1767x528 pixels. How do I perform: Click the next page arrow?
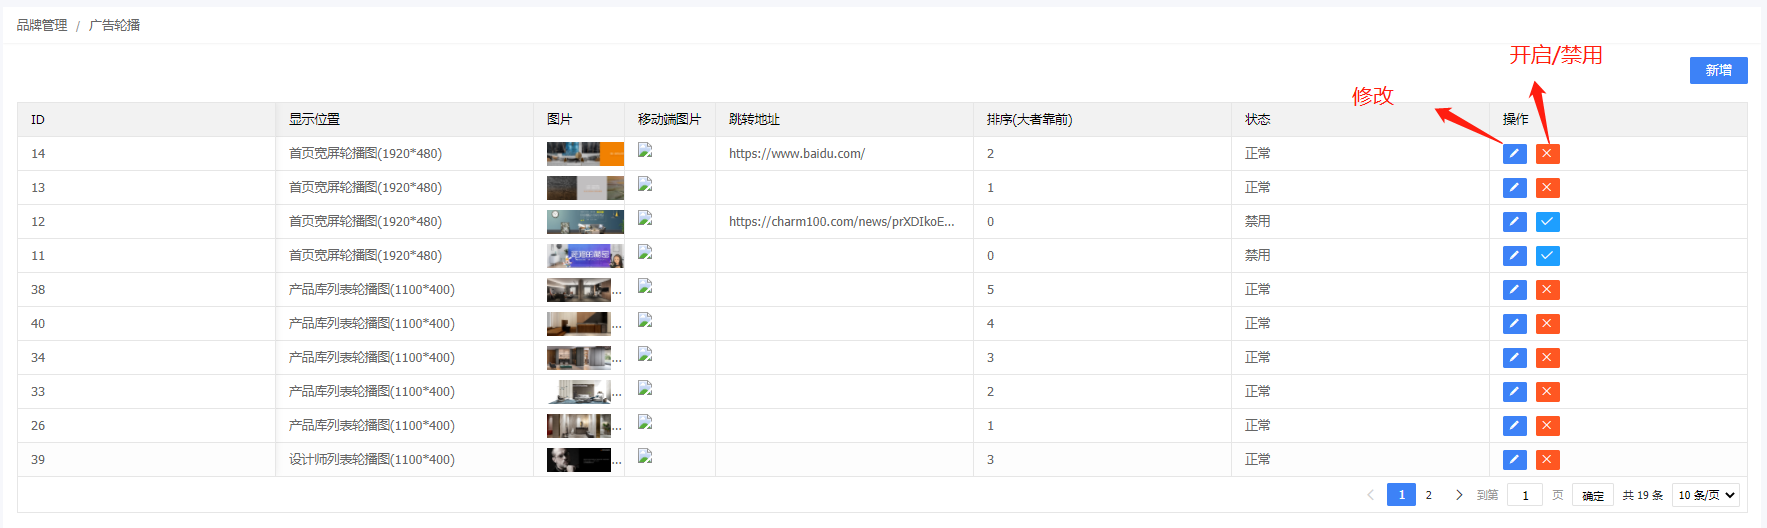(1459, 495)
